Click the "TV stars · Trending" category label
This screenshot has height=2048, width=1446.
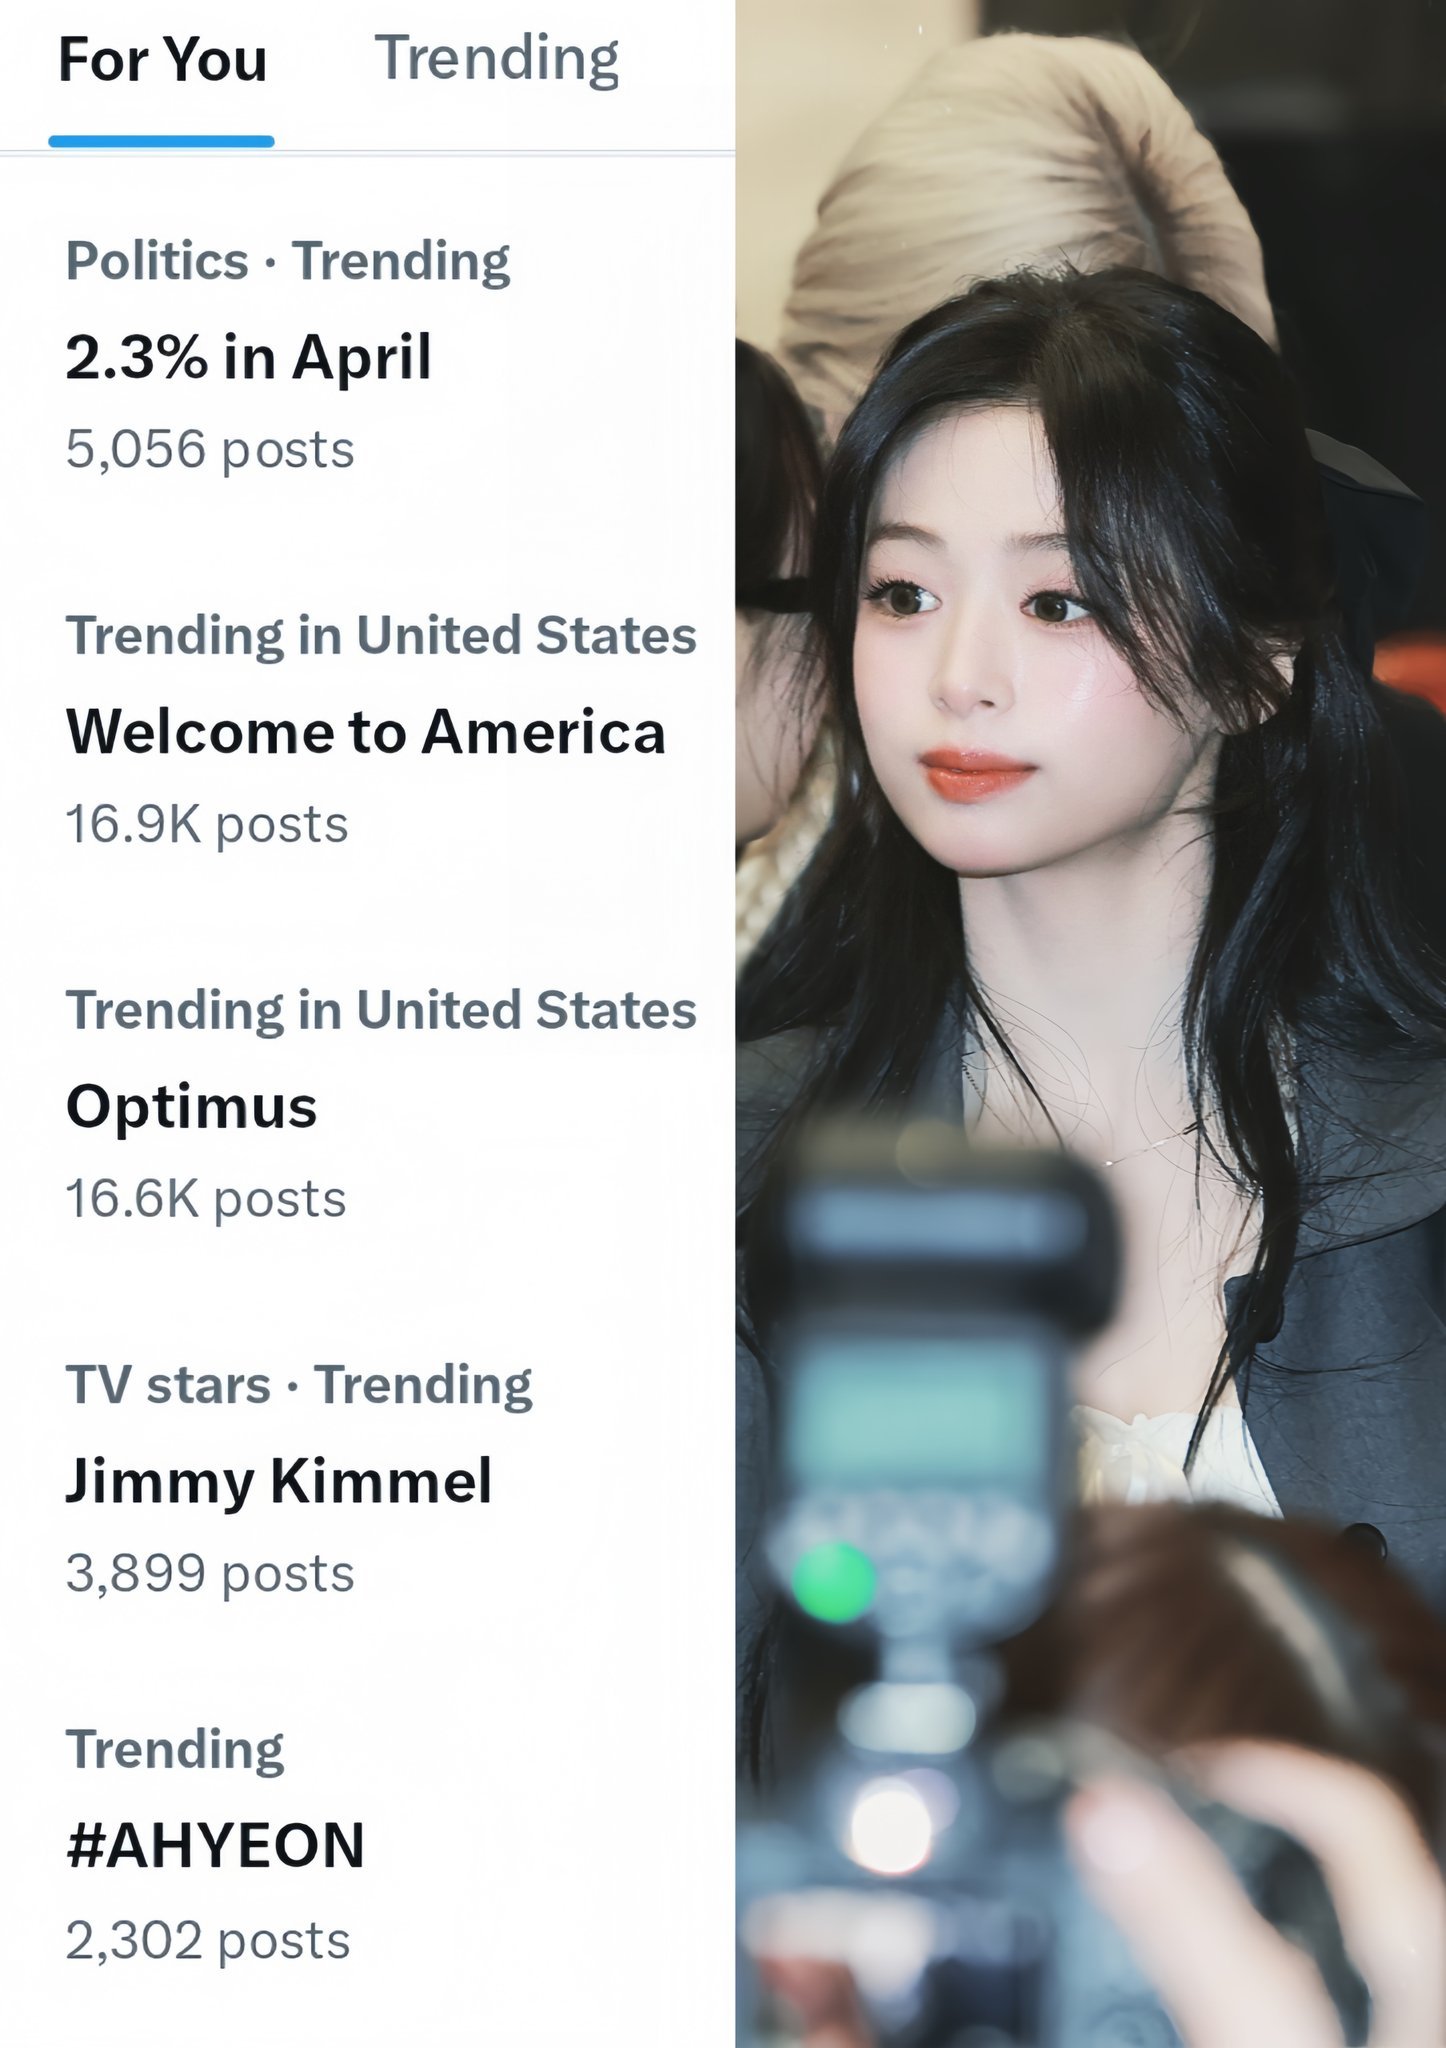[x=299, y=1386]
